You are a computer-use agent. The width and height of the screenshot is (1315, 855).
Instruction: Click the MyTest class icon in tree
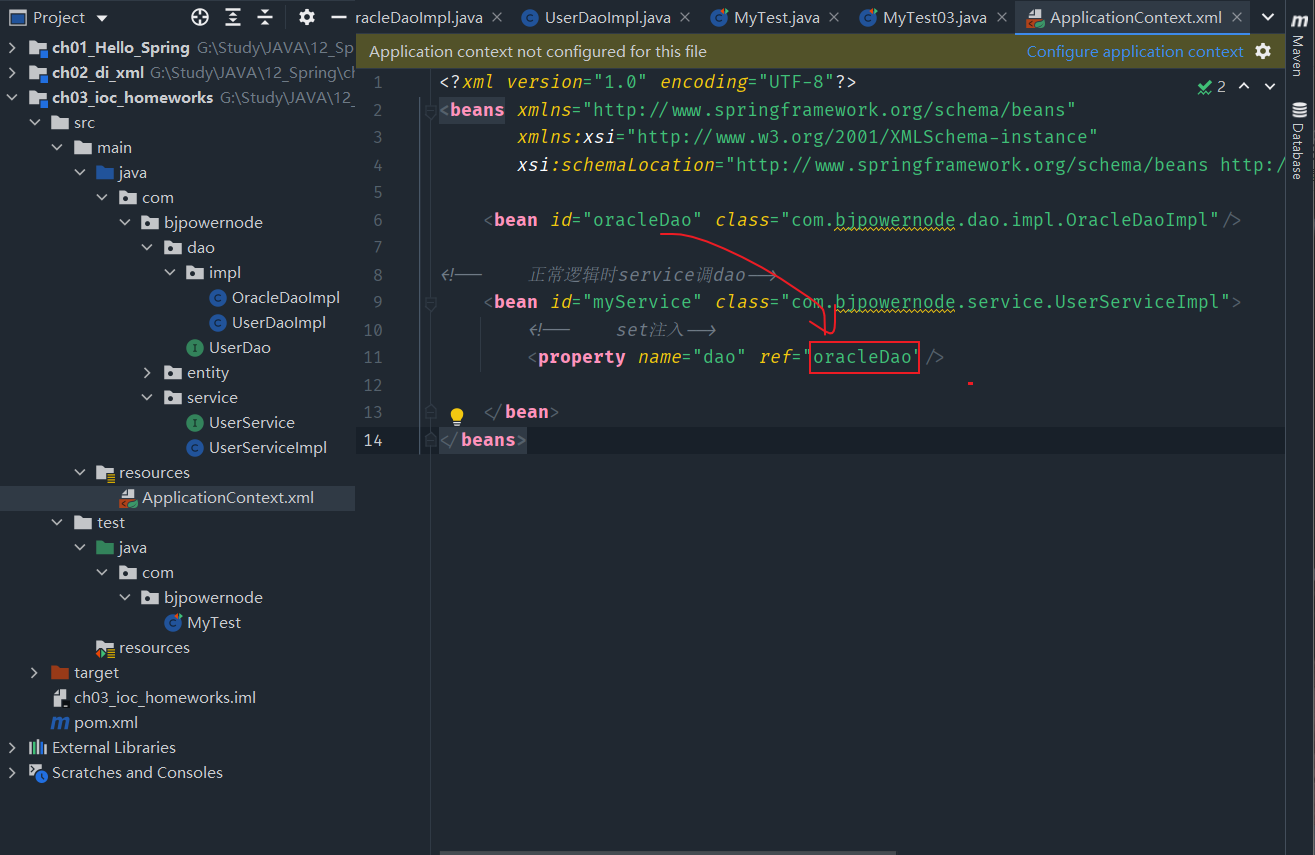click(x=173, y=622)
